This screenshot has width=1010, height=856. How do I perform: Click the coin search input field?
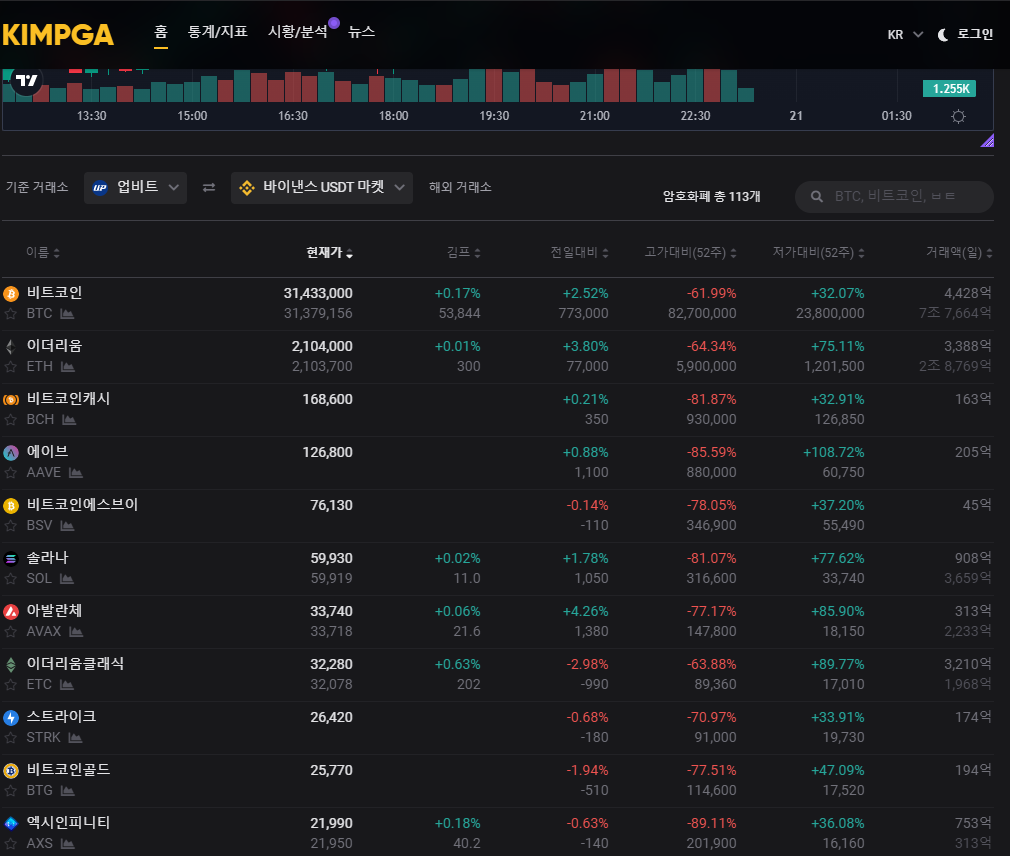click(894, 196)
